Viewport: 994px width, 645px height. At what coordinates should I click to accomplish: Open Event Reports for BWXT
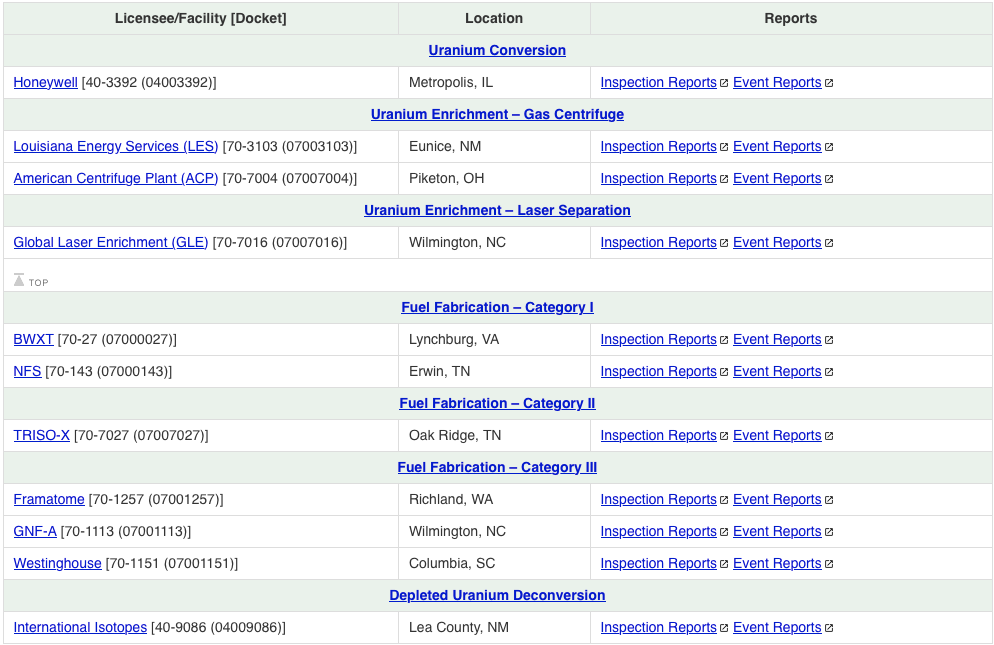tap(777, 339)
